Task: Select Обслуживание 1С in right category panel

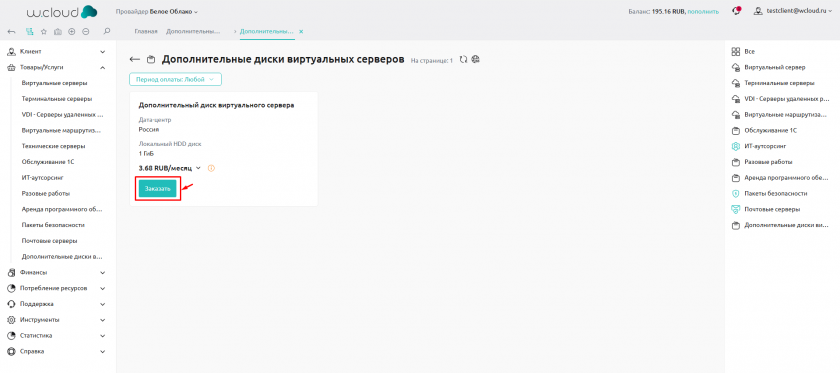Action: pos(771,130)
